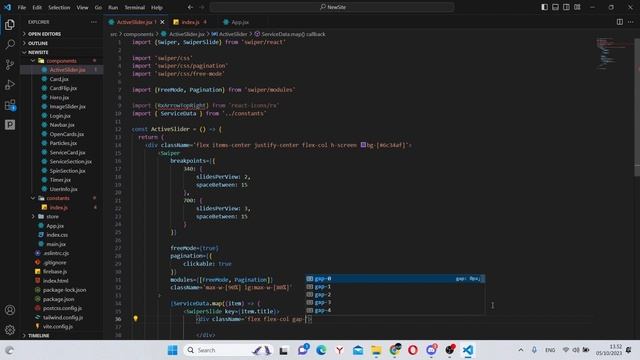
Task: Toggle the secondary side bar layout icon
Action: [566, 7]
